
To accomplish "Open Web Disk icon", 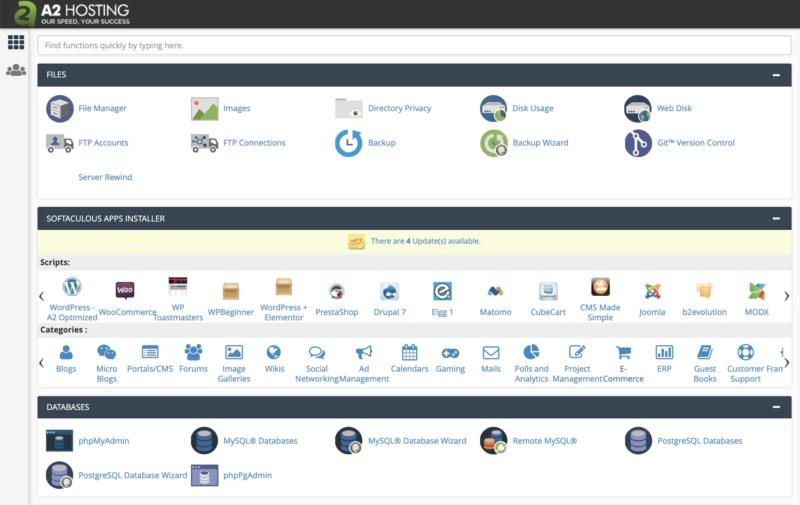I will click(x=638, y=108).
